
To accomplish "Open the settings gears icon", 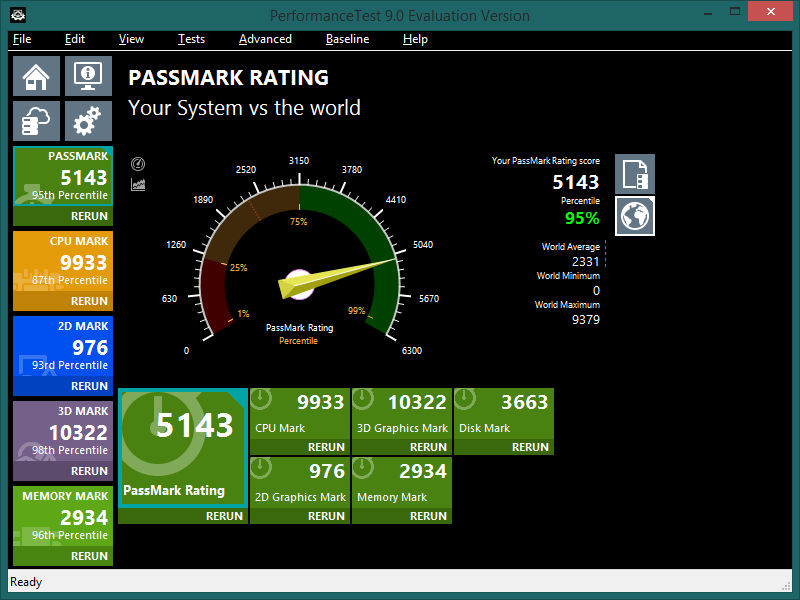I will point(88,121).
